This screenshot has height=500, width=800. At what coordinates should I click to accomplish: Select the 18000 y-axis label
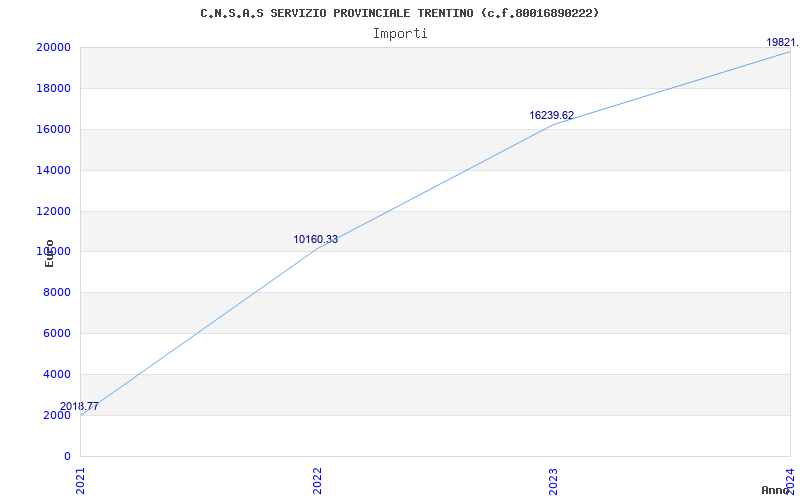(x=53, y=88)
